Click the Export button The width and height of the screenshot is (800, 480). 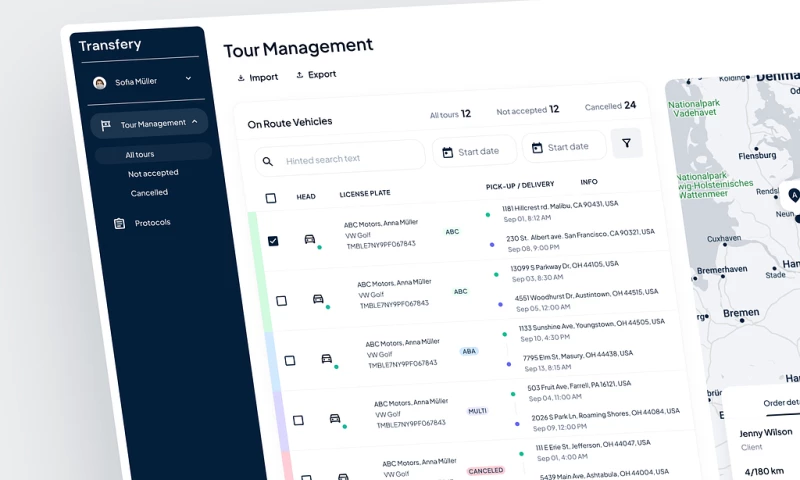316,75
